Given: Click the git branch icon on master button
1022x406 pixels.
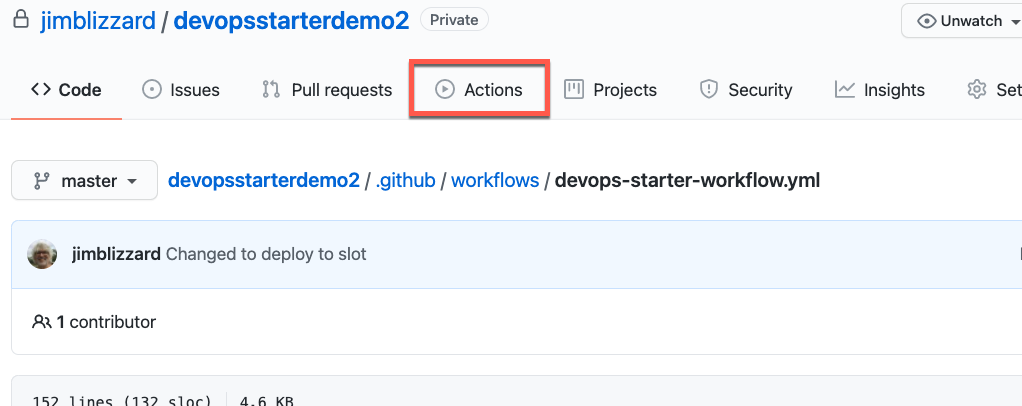Looking at the screenshot, I should click(x=42, y=181).
